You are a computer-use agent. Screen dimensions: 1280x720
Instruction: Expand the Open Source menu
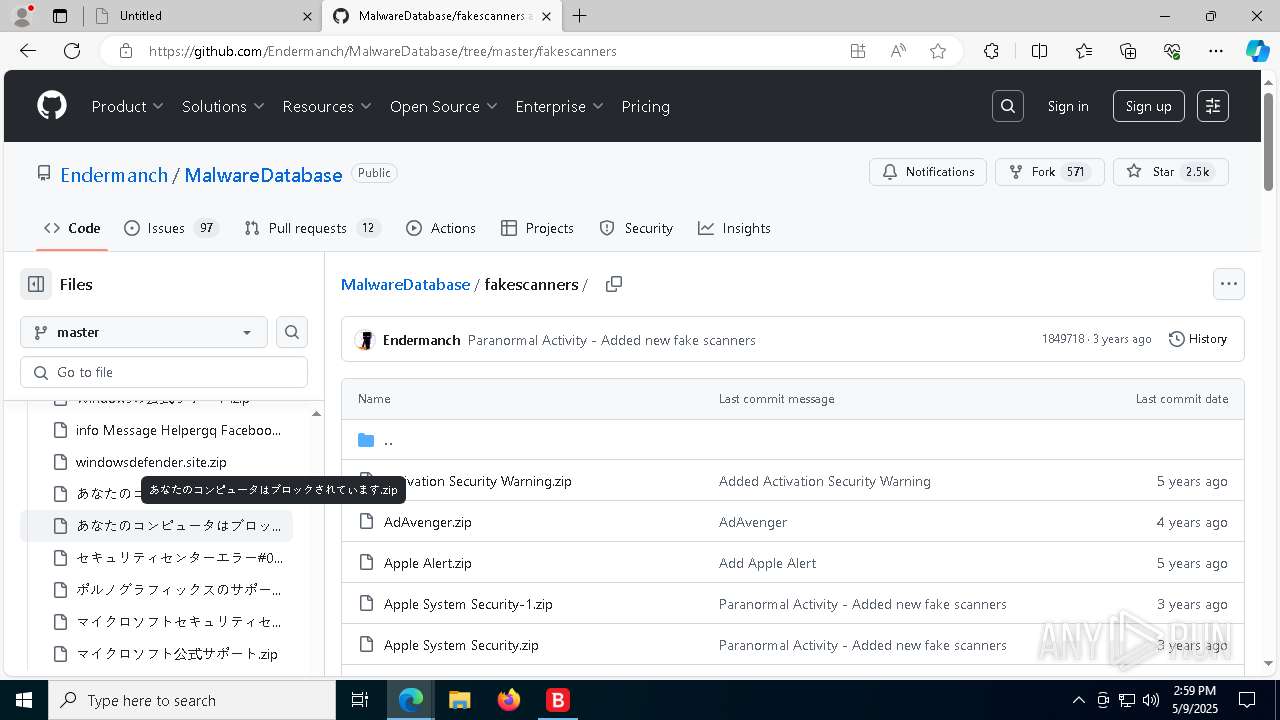click(x=444, y=106)
